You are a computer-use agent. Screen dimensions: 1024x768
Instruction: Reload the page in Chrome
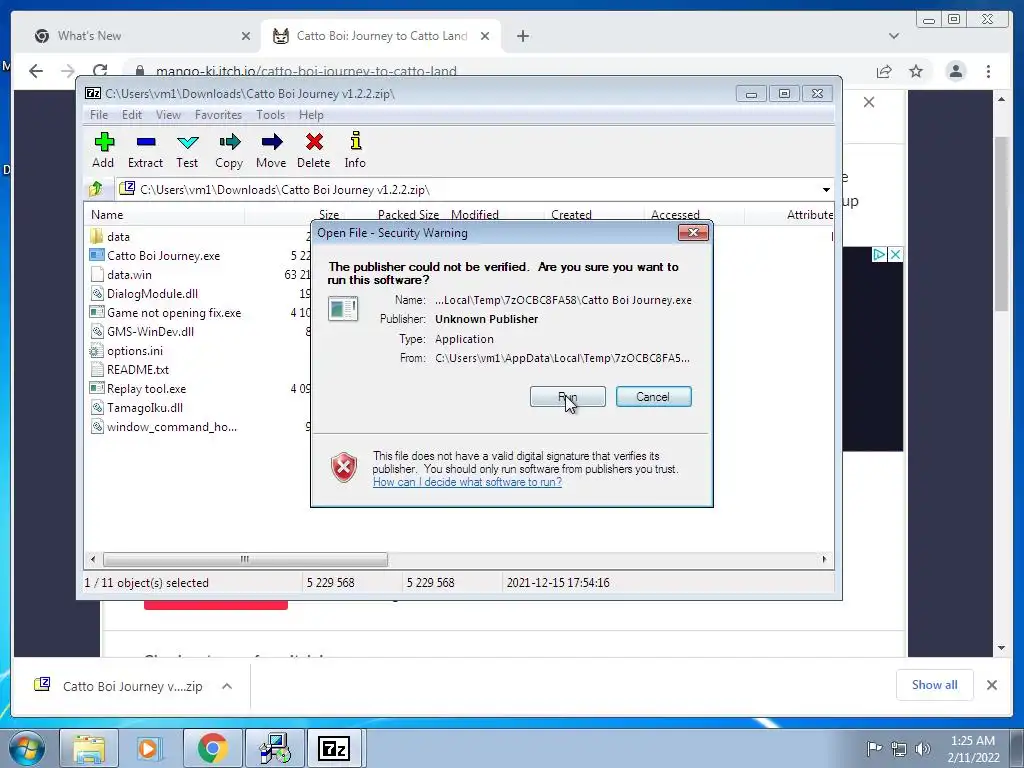[x=100, y=71]
